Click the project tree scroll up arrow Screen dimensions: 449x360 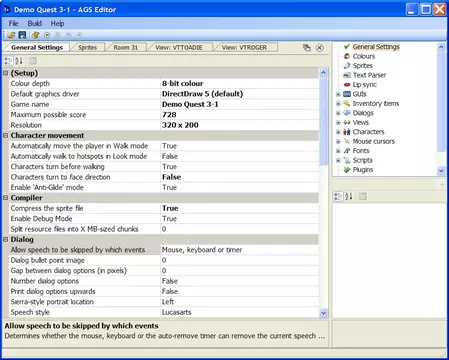pyautogui.click(x=441, y=47)
